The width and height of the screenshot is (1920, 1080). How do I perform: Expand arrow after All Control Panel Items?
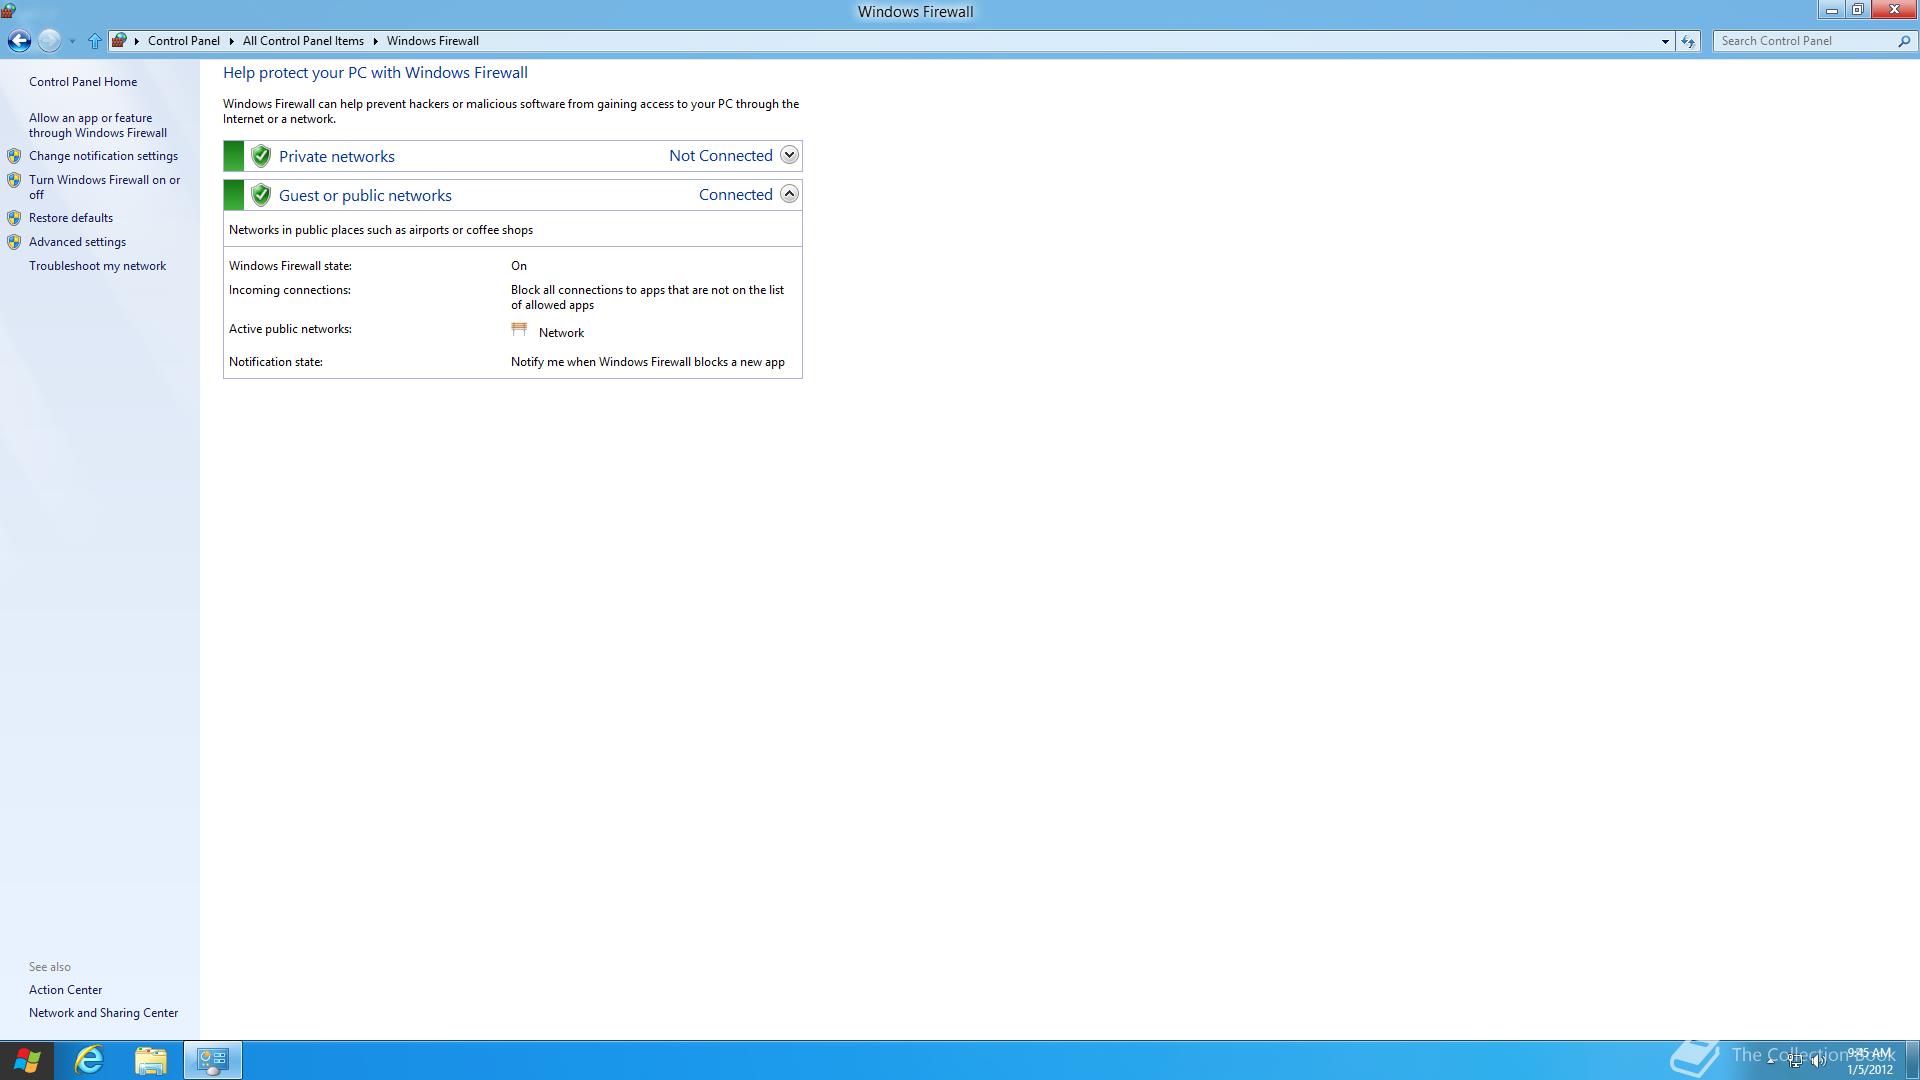pyautogui.click(x=376, y=41)
